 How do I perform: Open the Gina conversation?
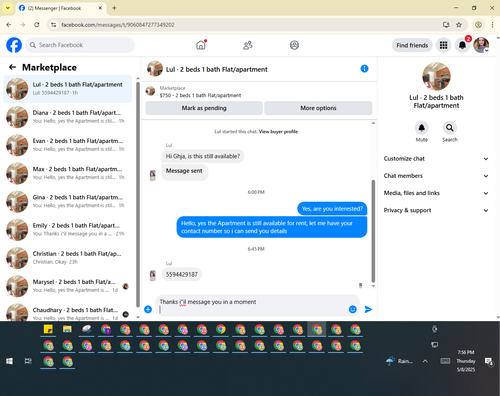[68, 201]
